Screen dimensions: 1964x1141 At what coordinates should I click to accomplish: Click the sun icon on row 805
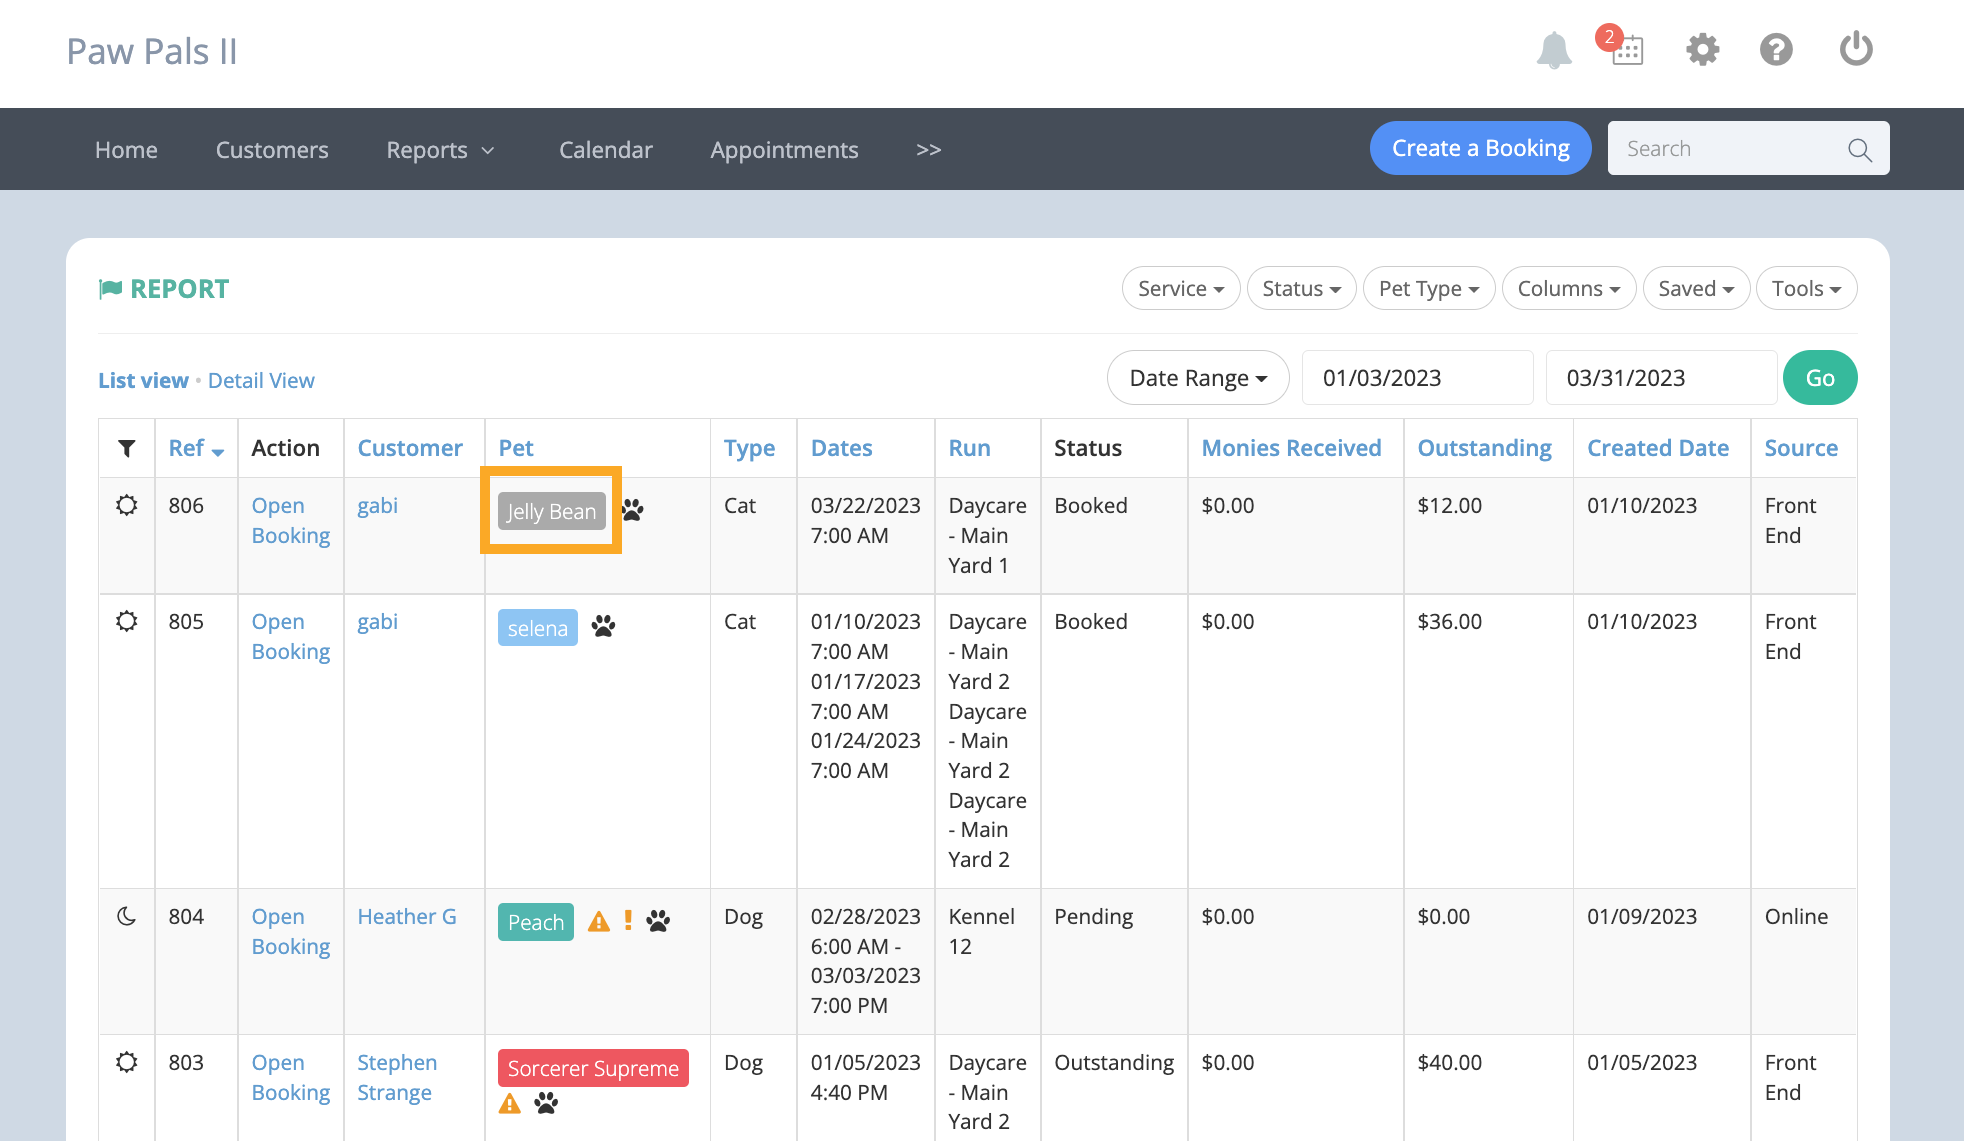tap(127, 621)
